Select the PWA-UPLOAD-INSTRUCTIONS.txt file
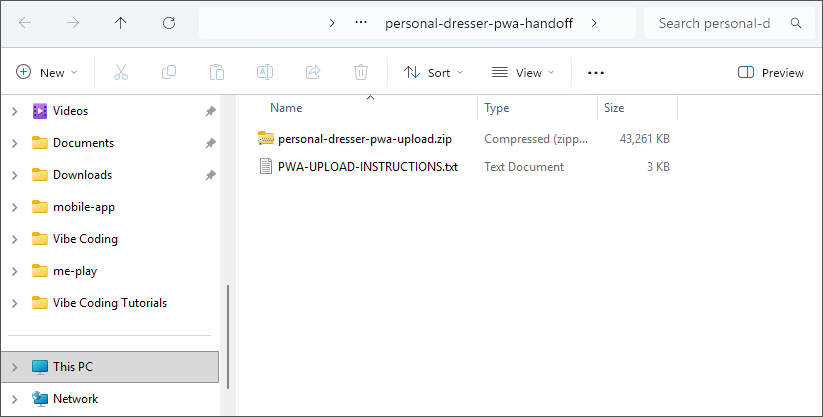 pos(368,166)
